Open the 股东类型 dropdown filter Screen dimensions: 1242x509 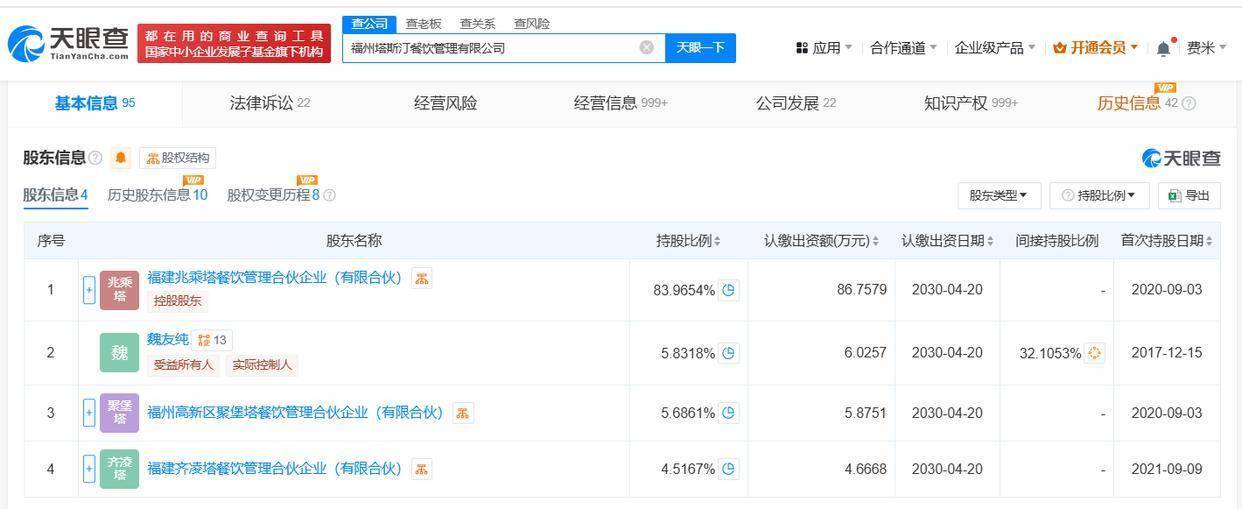click(998, 195)
